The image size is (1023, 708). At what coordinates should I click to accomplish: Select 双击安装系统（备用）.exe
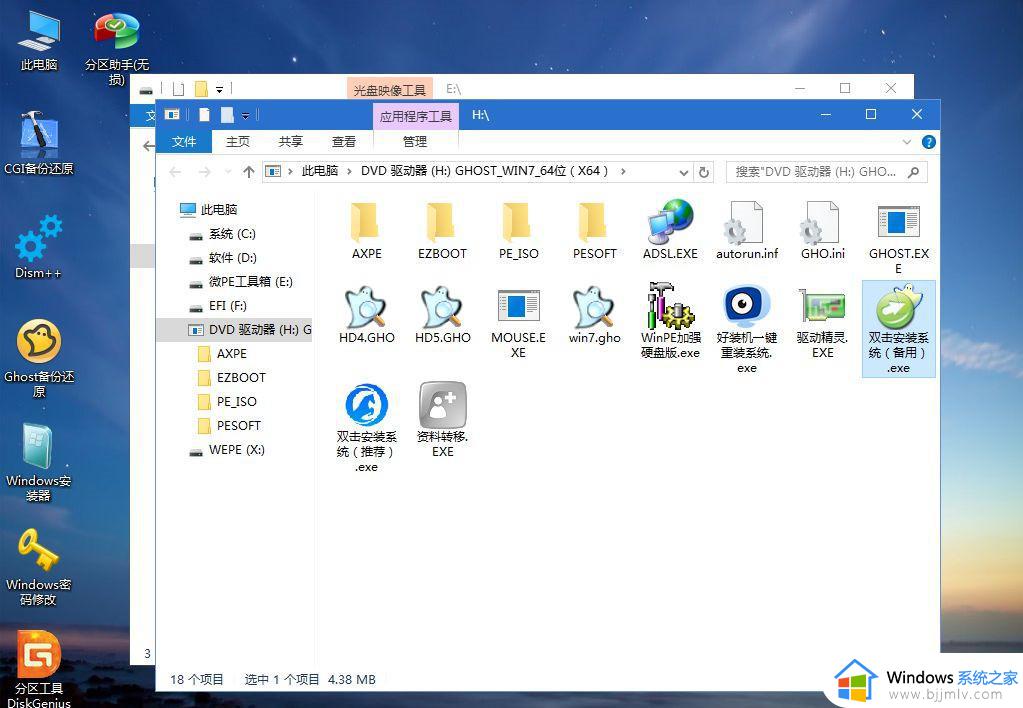coord(898,329)
